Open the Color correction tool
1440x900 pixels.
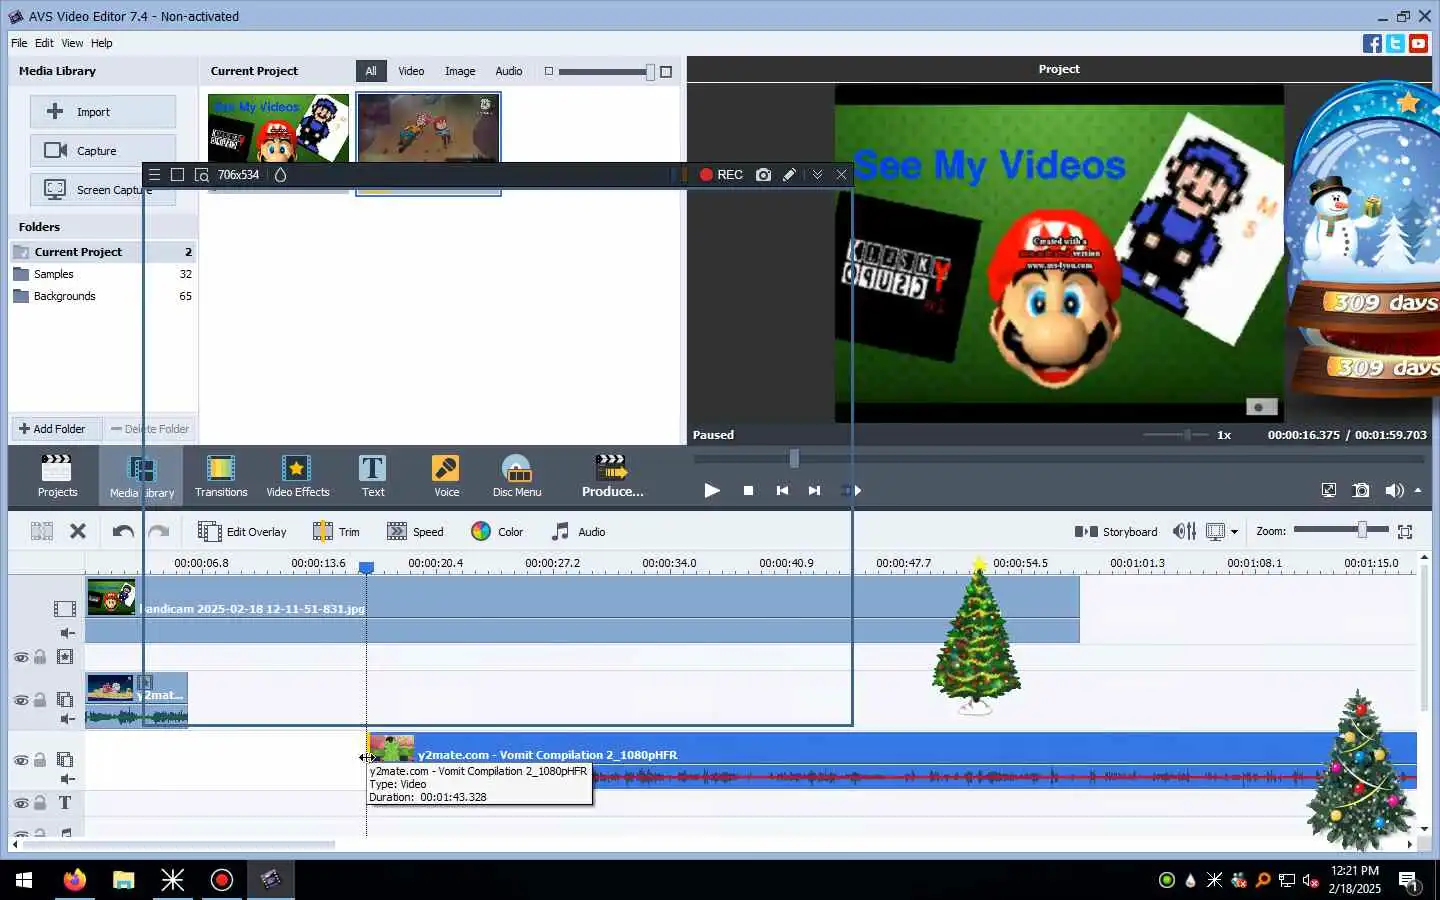pos(497,531)
